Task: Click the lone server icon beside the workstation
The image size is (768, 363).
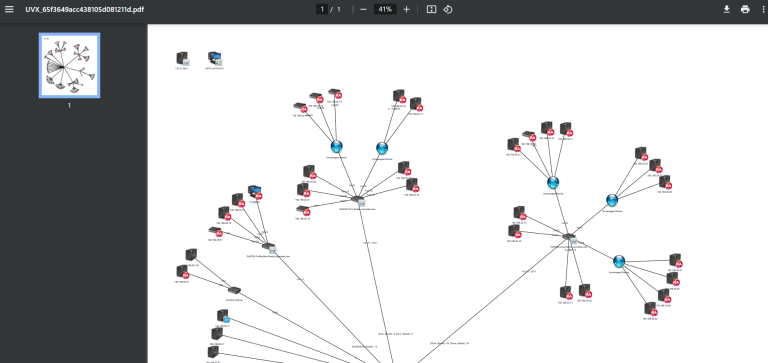Action: tap(183, 59)
